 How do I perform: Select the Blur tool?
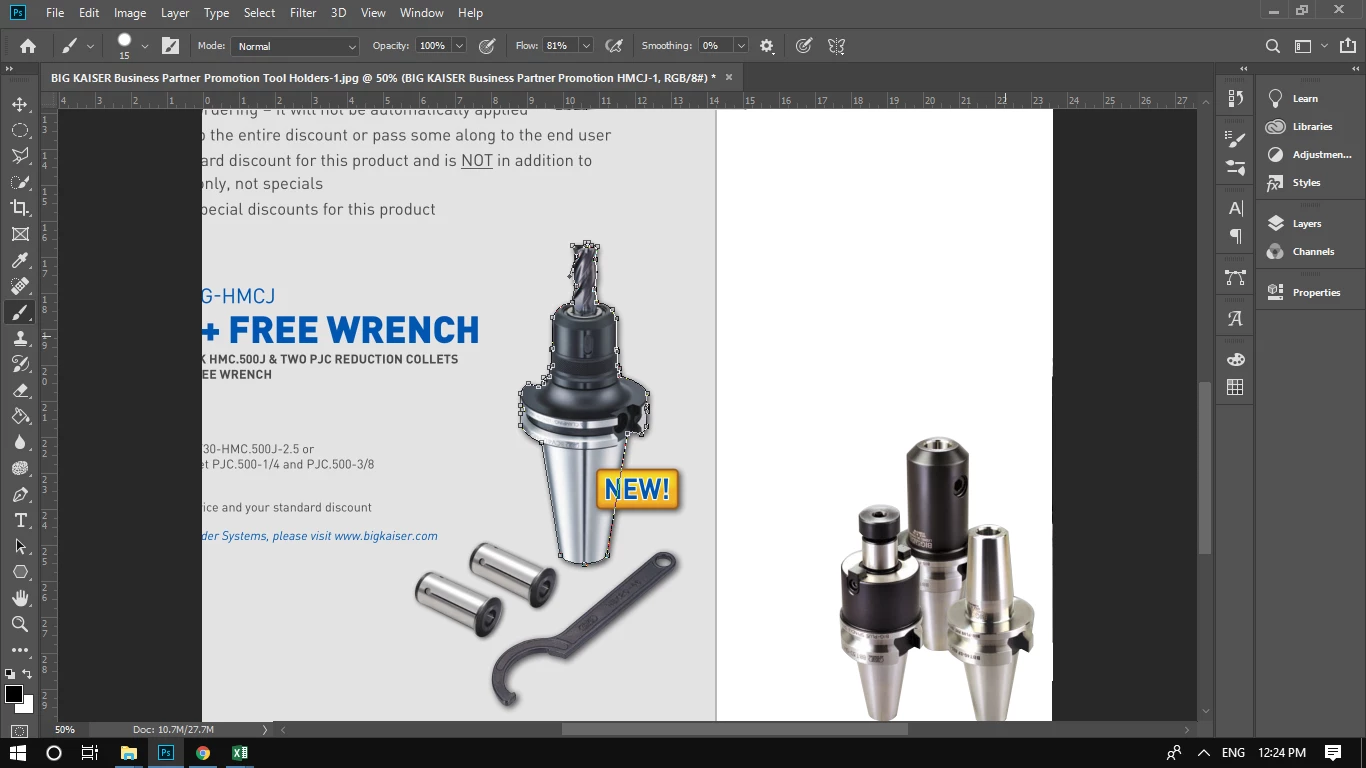(x=20, y=442)
